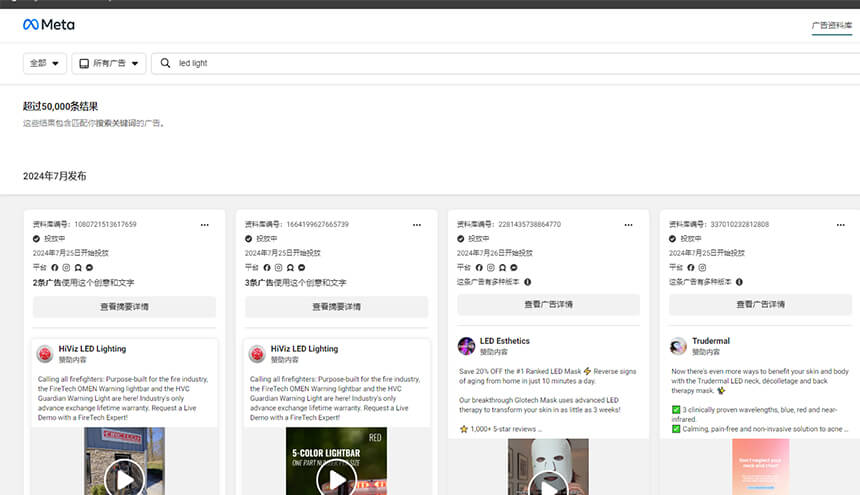Click 查看摘要详情 for ad 1080721513617659
Screen dimensions: 860x495
coord(125,307)
